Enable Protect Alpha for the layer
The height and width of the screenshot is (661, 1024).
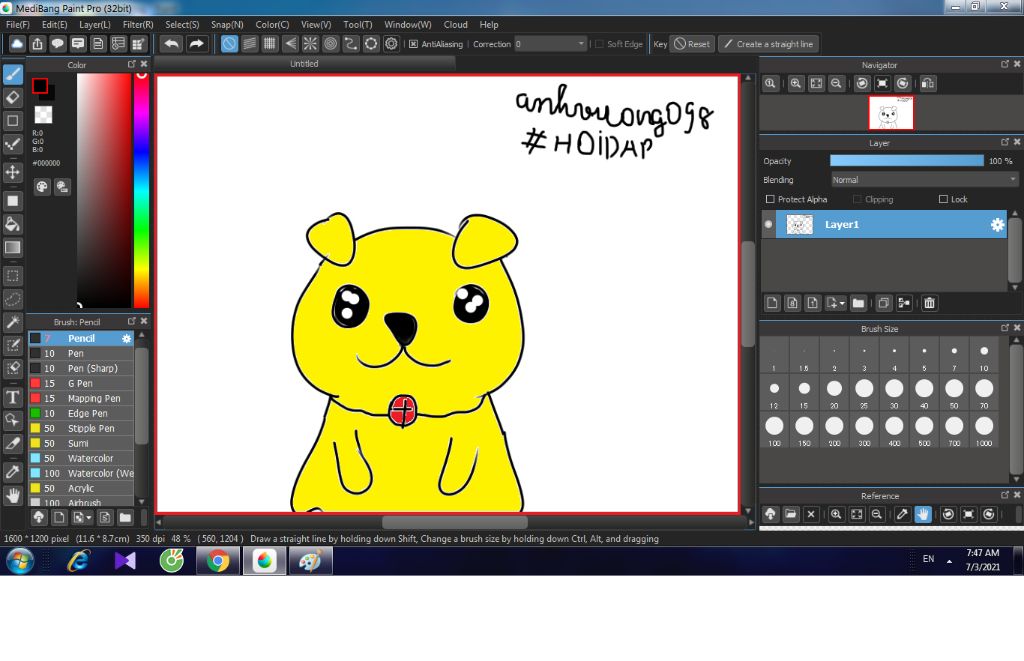770,199
